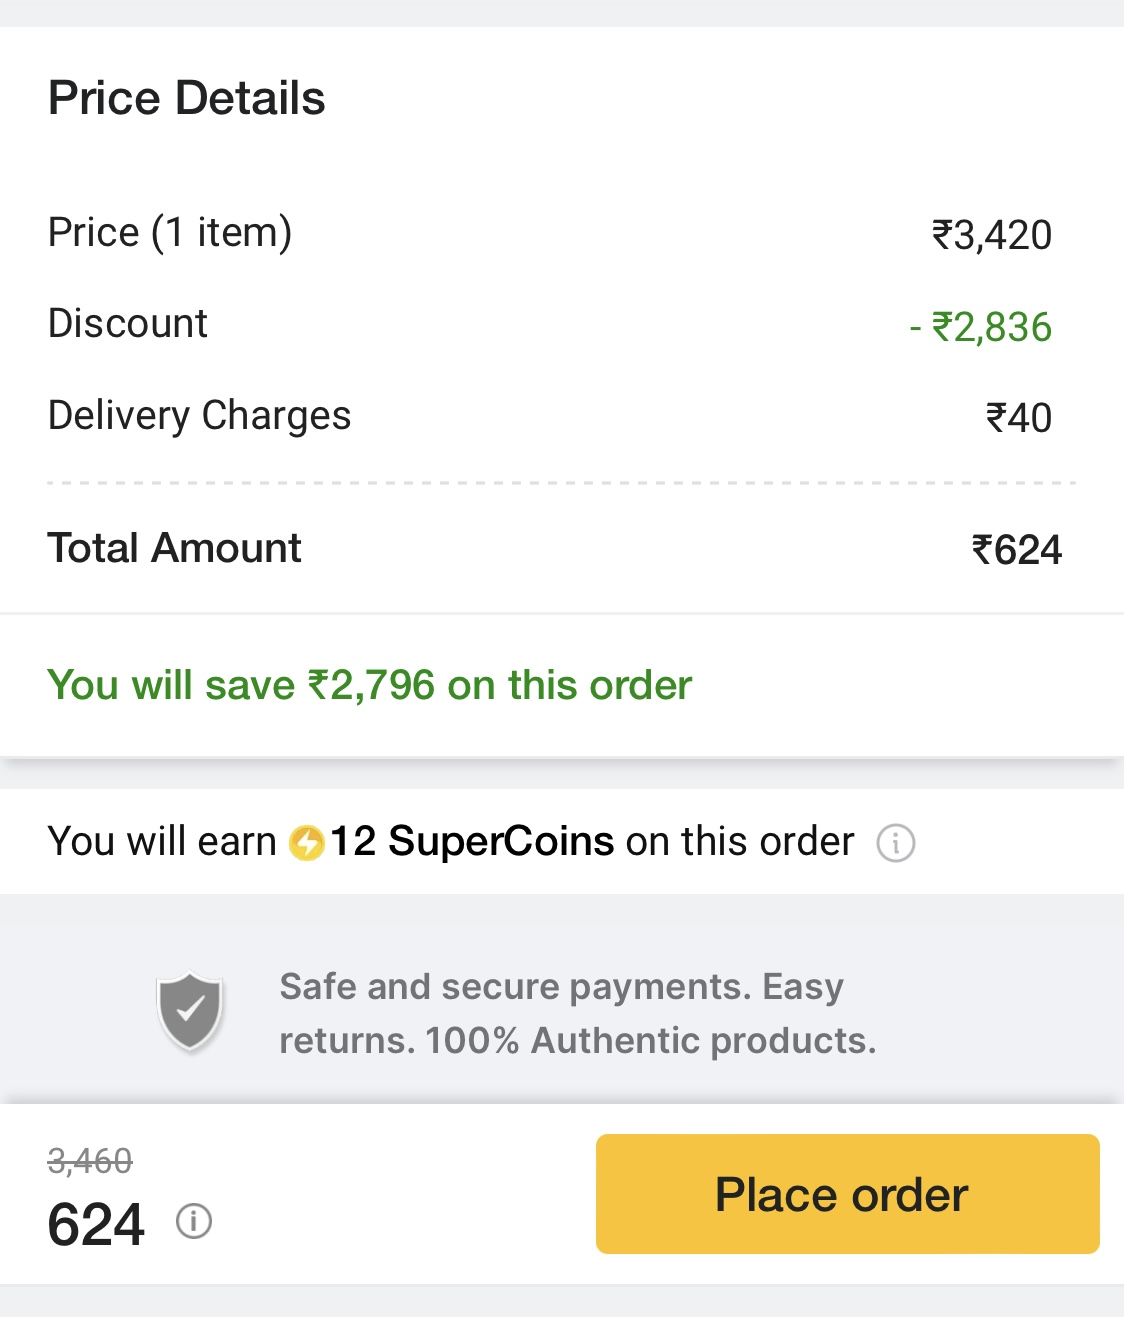Tap the You will earn text
The image size is (1124, 1331).
[x=162, y=842]
